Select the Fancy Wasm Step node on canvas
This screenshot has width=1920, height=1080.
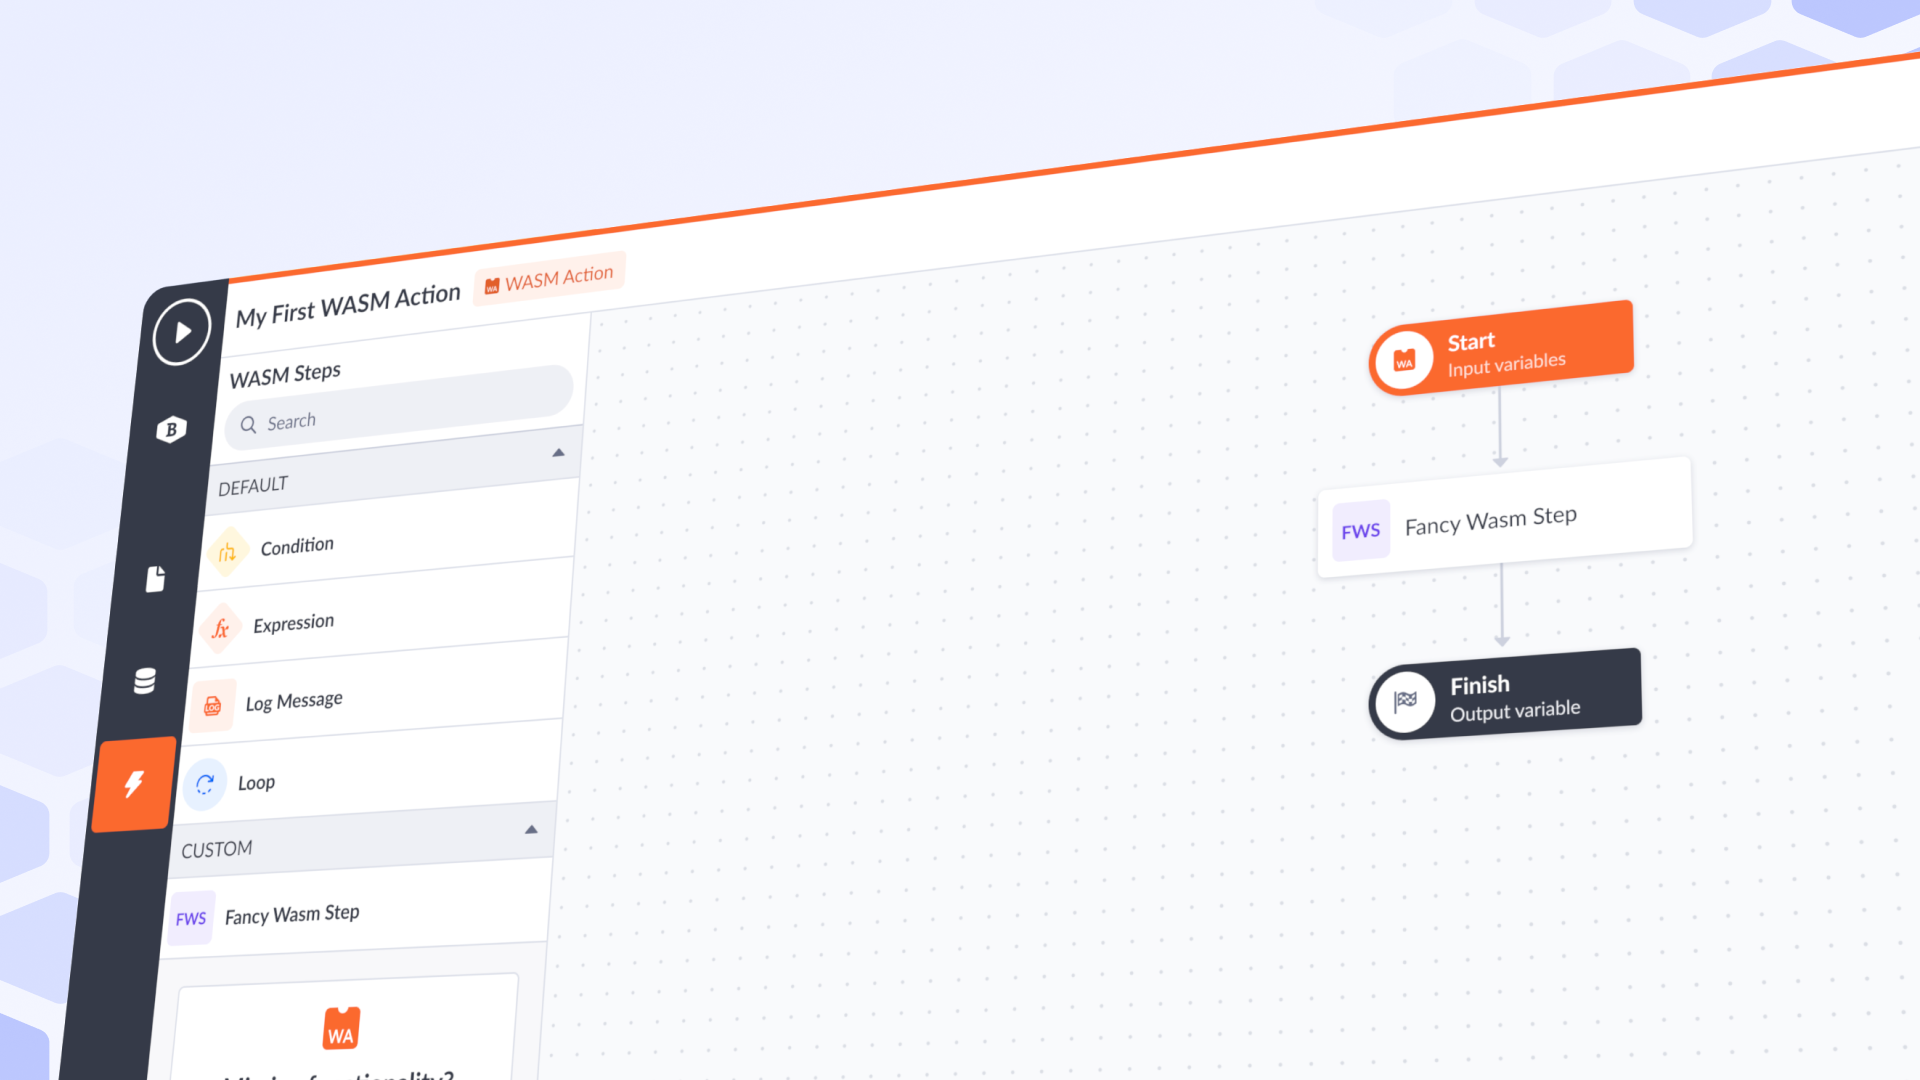[1490, 520]
